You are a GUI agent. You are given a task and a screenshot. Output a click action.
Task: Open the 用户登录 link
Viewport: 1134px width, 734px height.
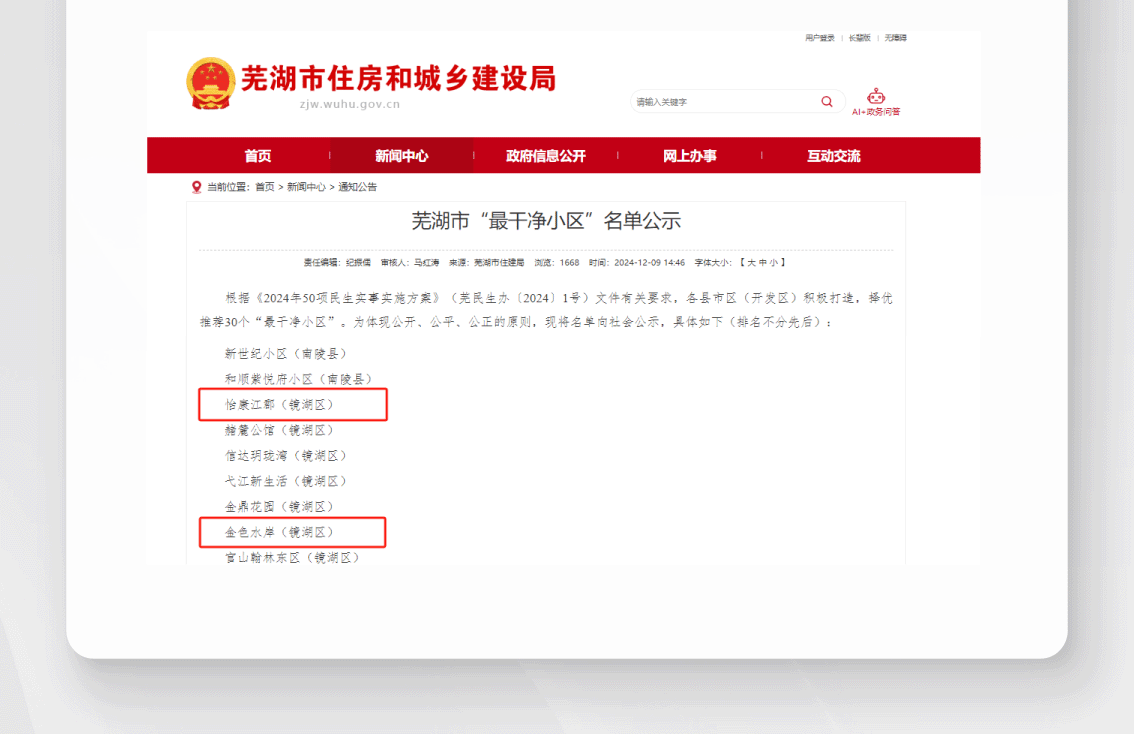(819, 38)
